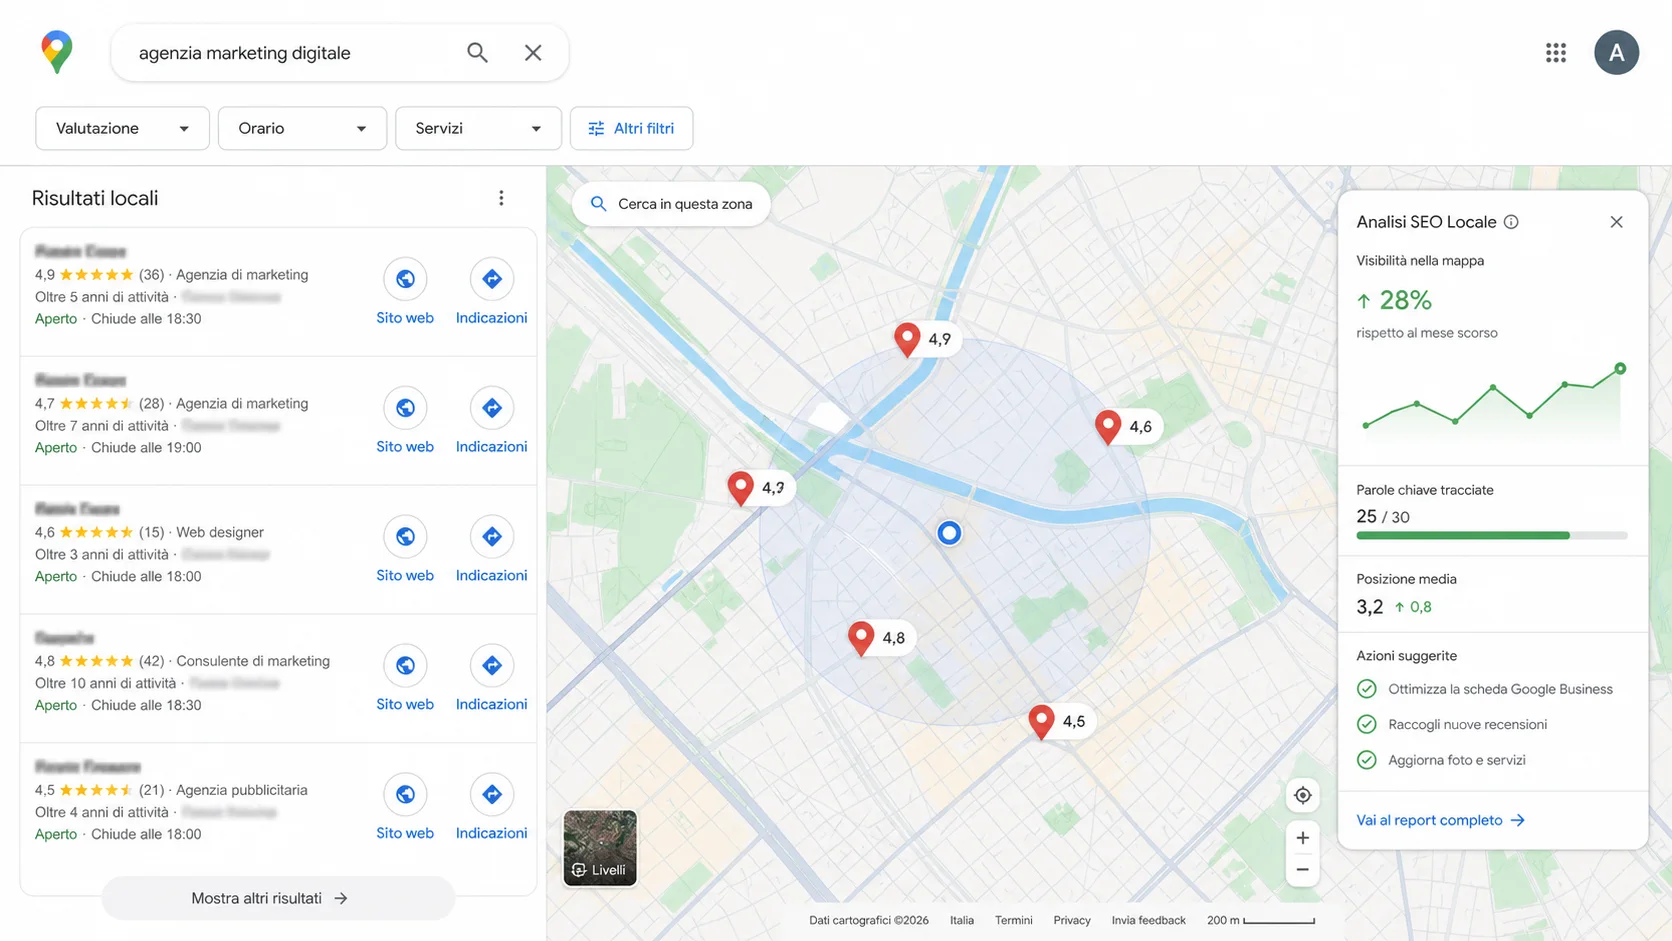1672x941 pixels.
Task: Get directions to Consulente di marketing listing
Action: 491,679
